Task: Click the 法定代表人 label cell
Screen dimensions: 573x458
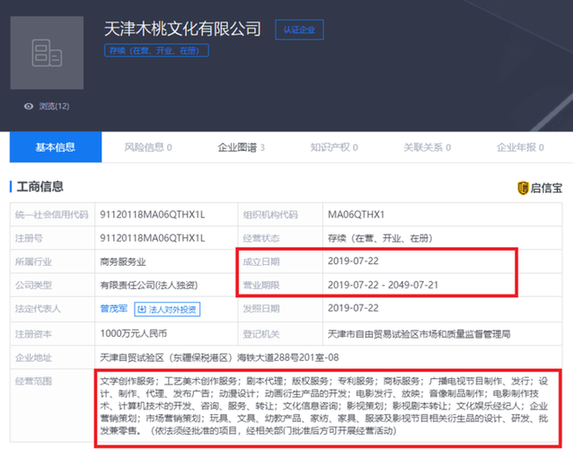Action: click(52, 309)
